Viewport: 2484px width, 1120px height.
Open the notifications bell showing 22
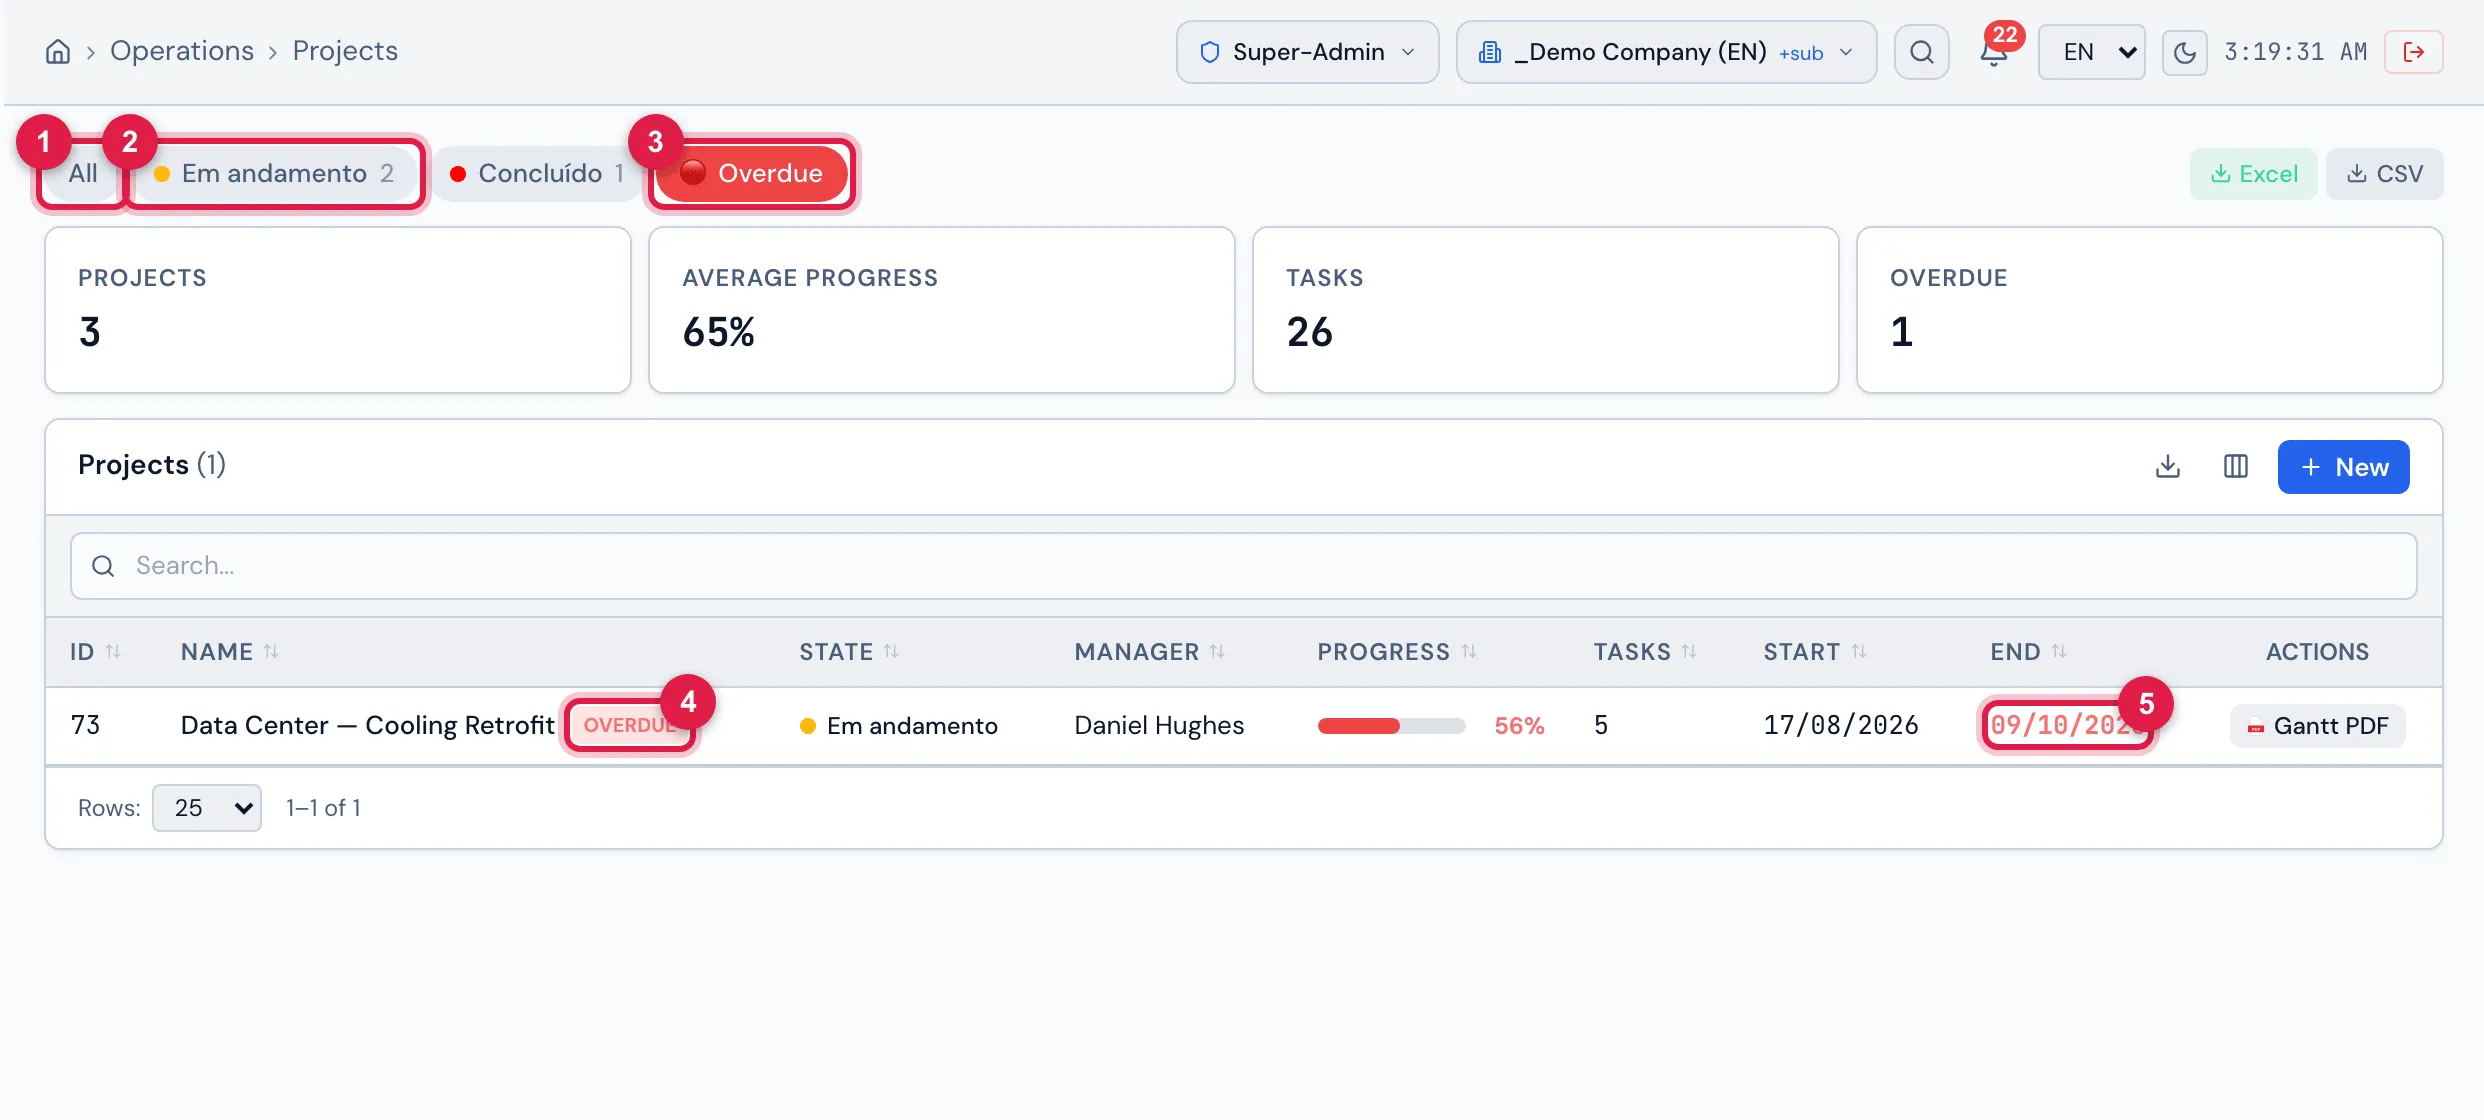pyautogui.click(x=1994, y=52)
